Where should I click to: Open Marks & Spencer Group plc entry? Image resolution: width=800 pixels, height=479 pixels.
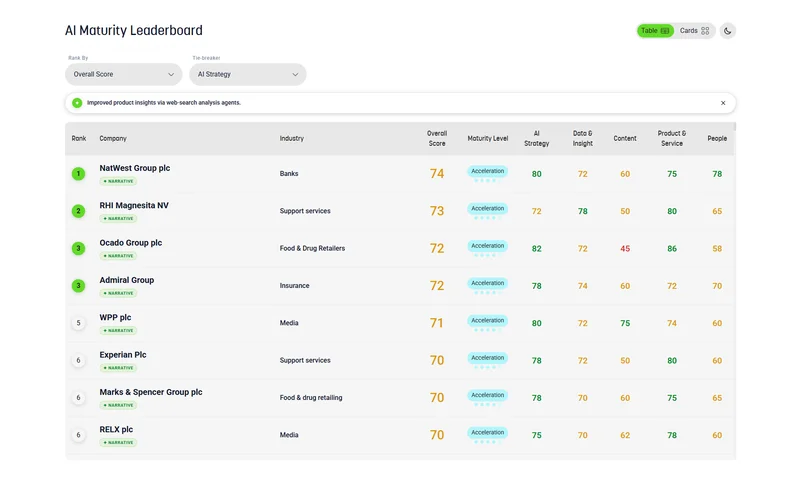pos(151,392)
